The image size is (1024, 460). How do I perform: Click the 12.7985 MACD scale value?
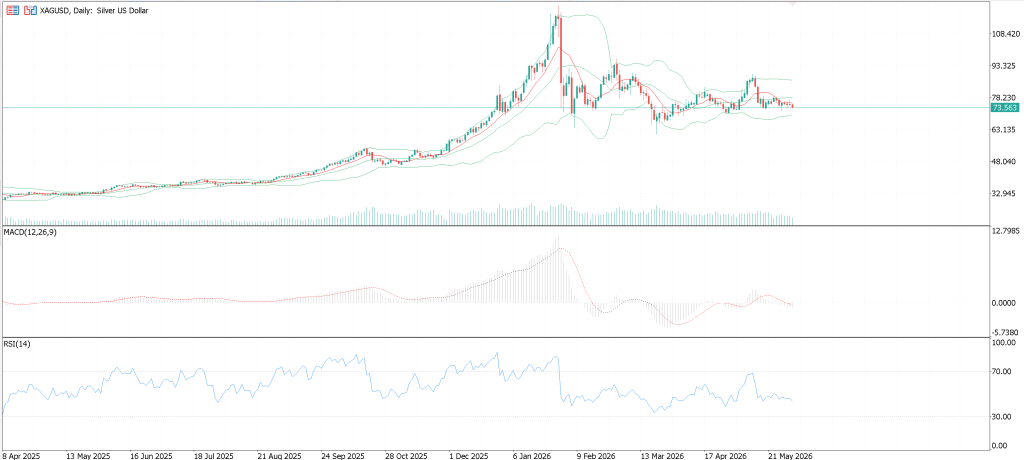(x=1004, y=231)
